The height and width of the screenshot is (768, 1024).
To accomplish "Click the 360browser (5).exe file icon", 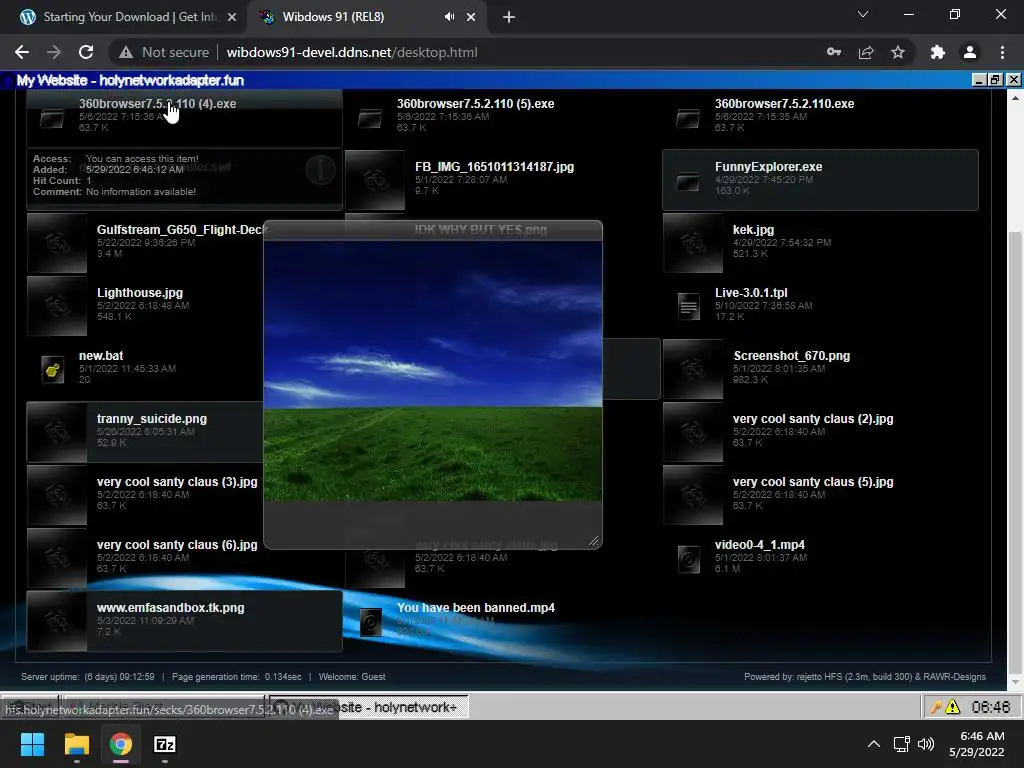I will (370, 119).
